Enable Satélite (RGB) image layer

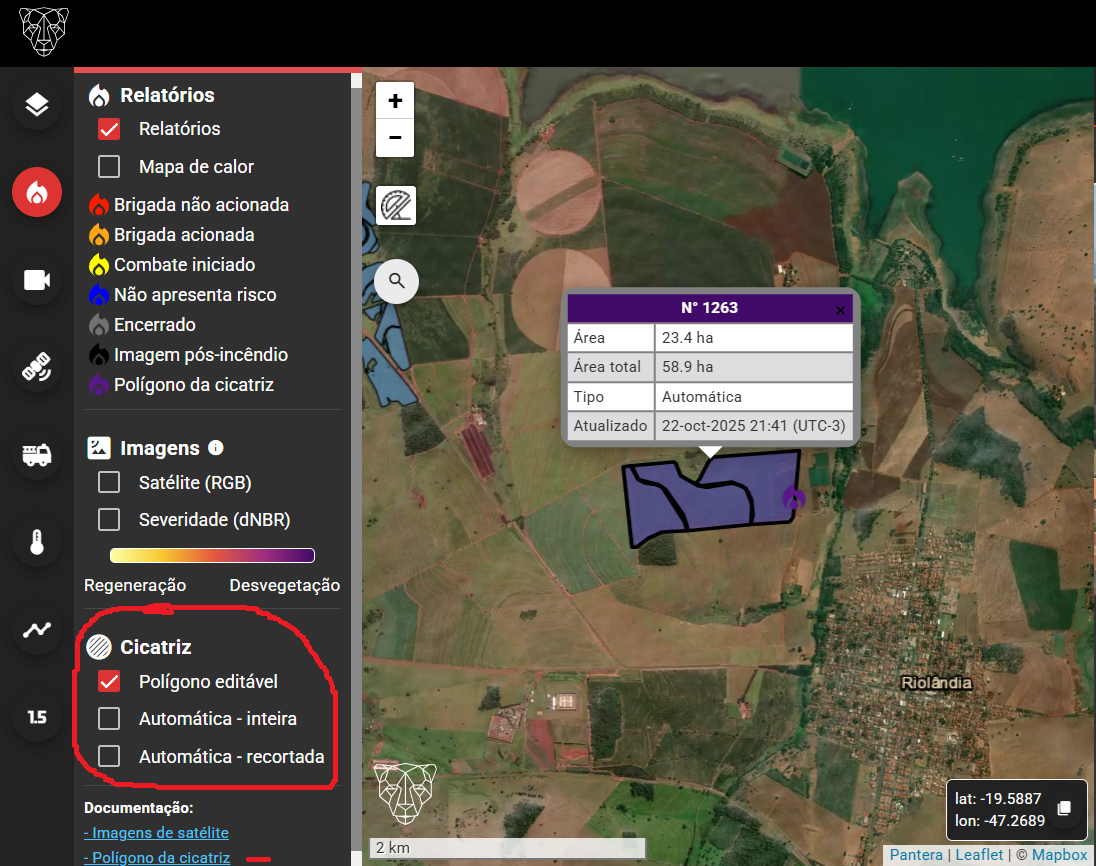pyautogui.click(x=109, y=483)
